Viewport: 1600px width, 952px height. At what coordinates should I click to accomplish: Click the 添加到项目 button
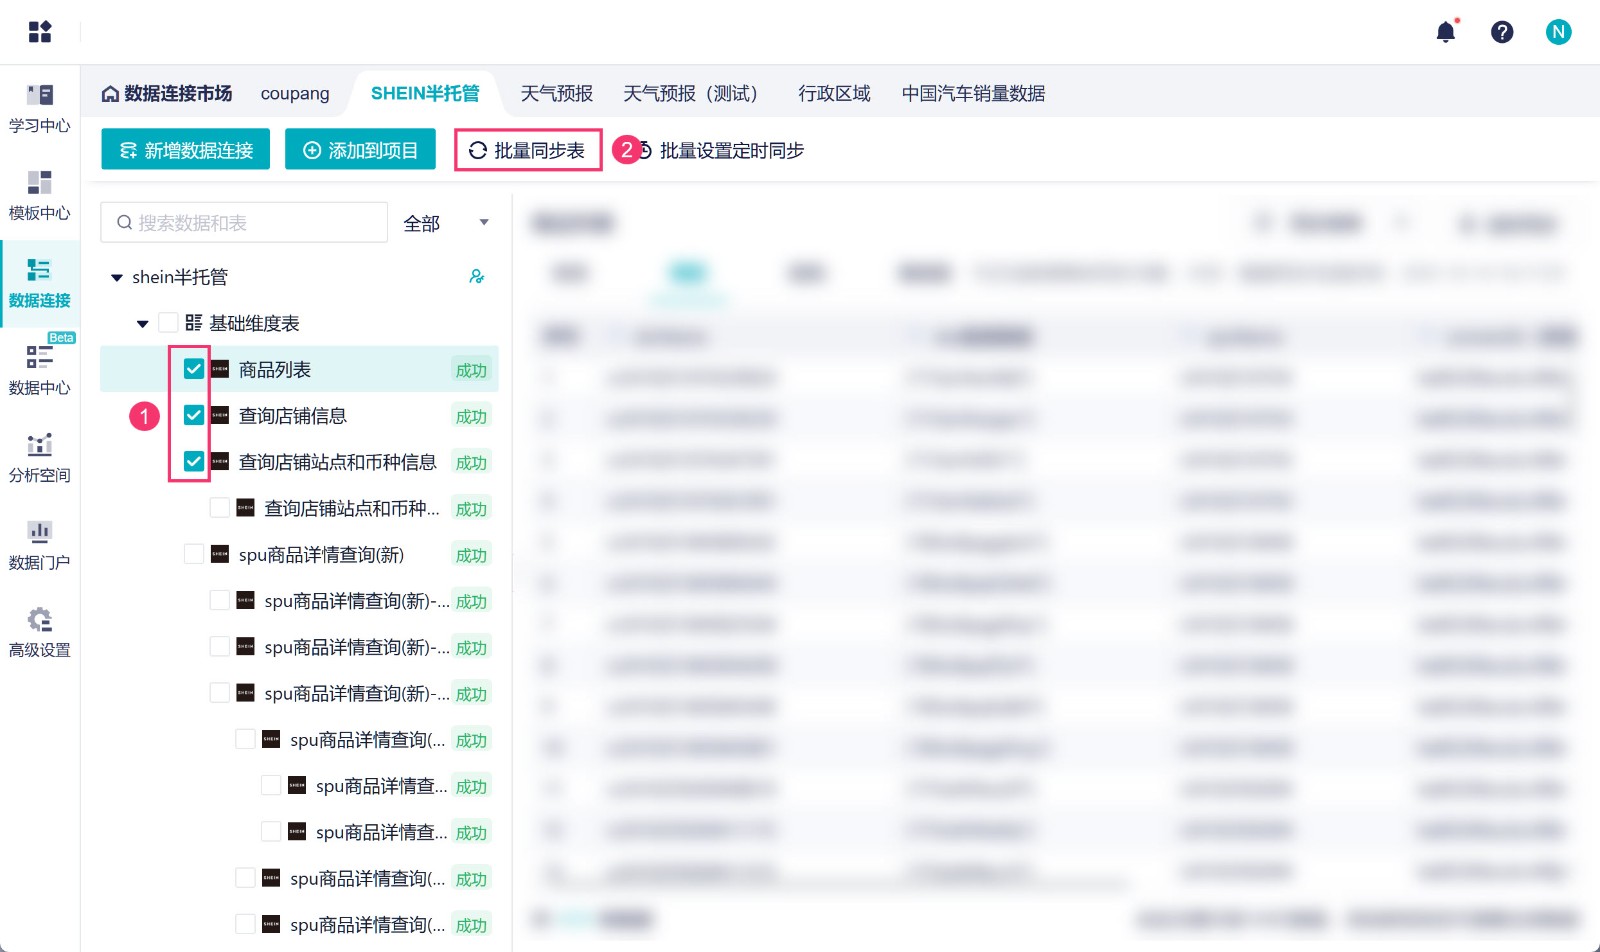360,150
